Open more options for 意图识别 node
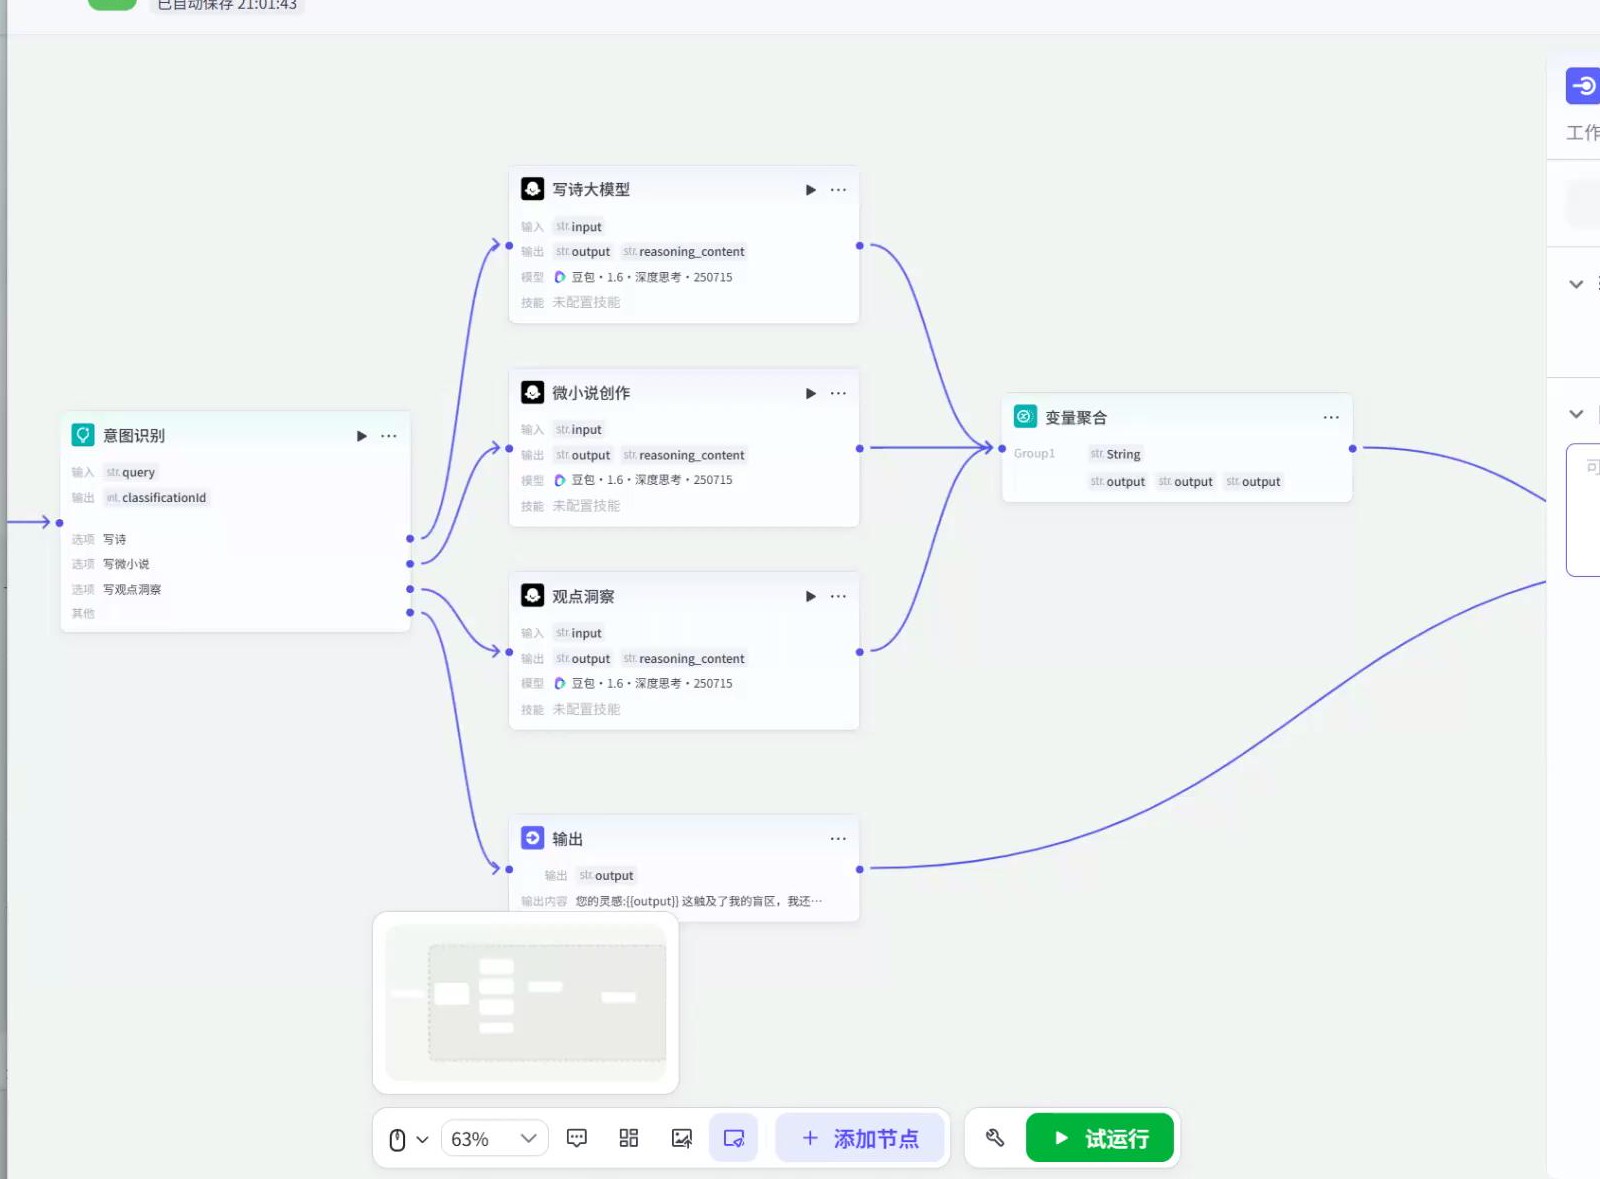This screenshot has width=1600, height=1179. [x=389, y=436]
